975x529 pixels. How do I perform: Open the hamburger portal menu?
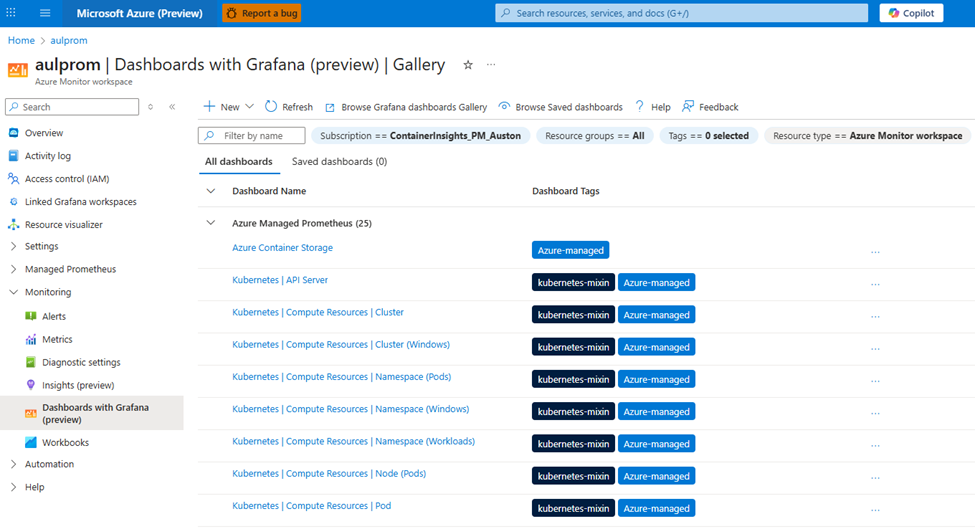coord(45,12)
